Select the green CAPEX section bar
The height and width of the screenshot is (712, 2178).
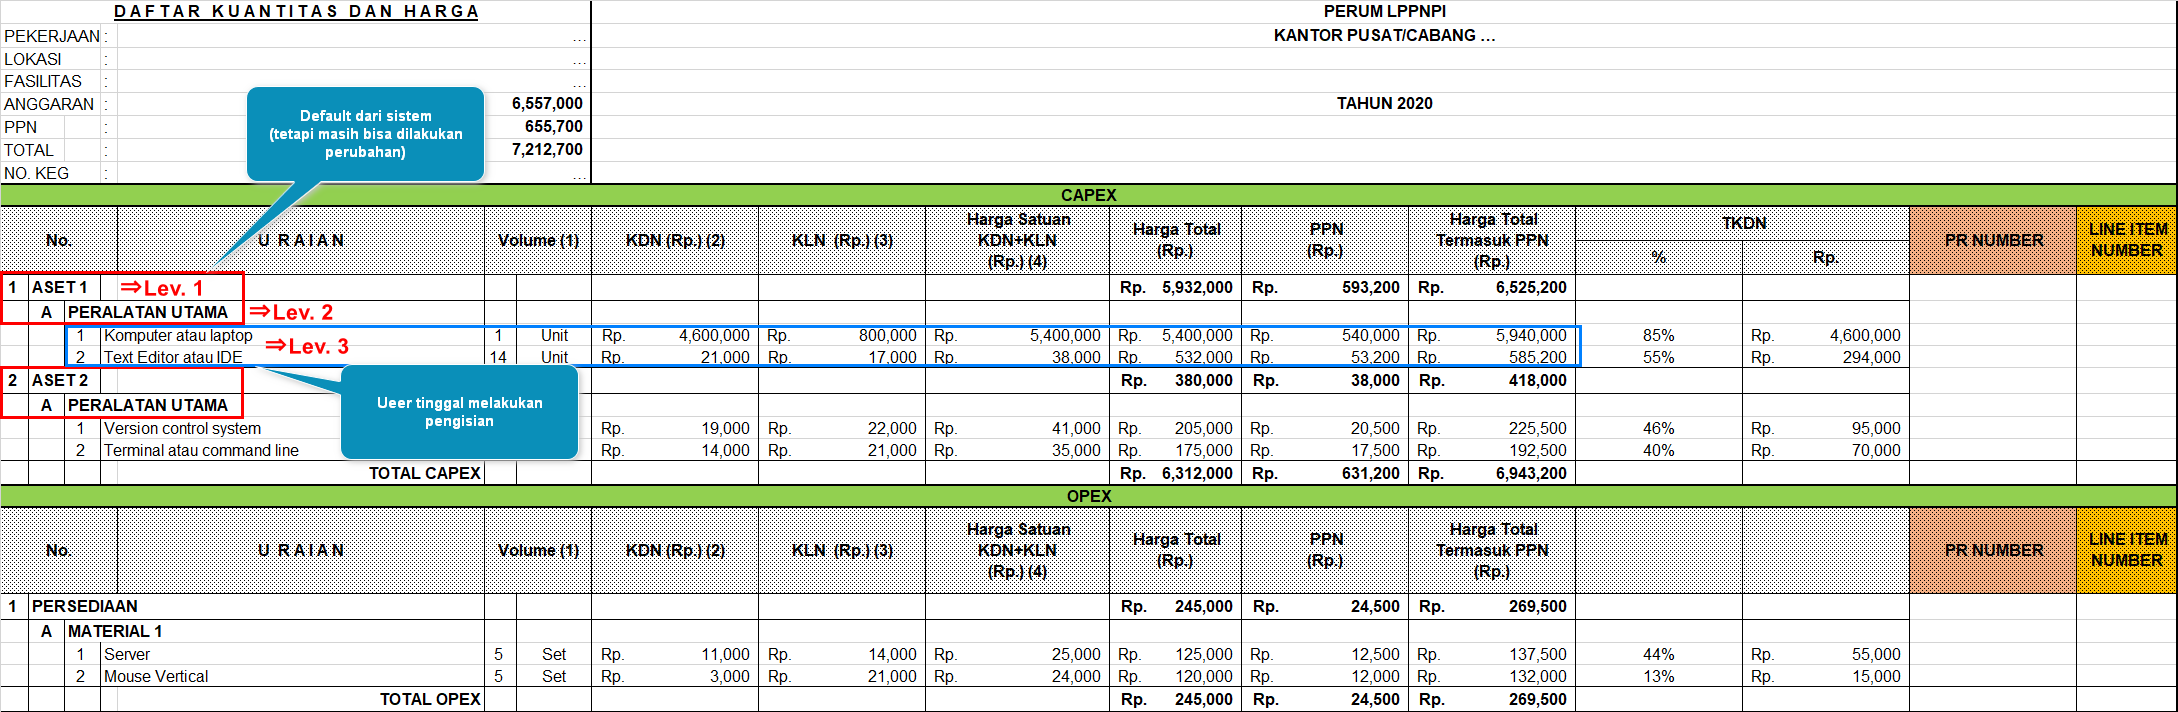click(1088, 195)
